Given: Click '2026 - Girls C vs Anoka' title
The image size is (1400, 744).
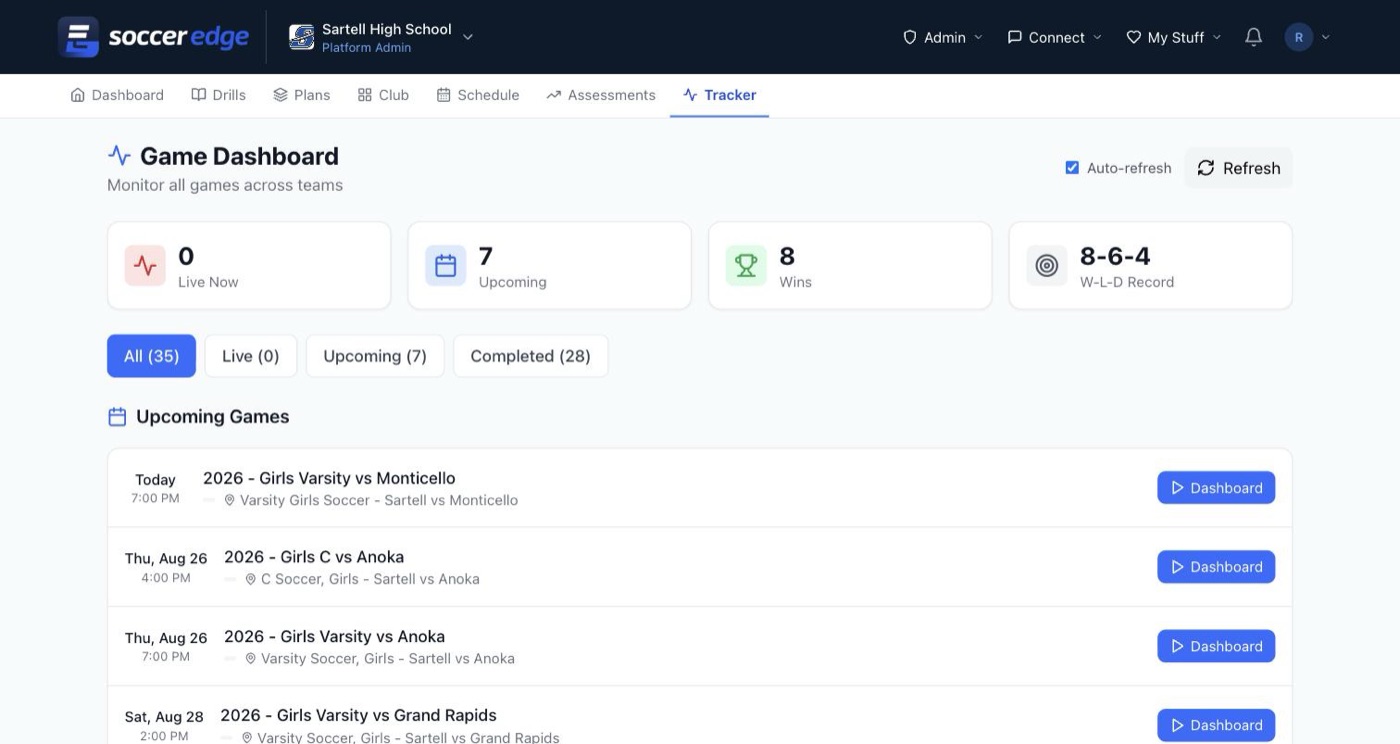Looking at the screenshot, I should [314, 557].
